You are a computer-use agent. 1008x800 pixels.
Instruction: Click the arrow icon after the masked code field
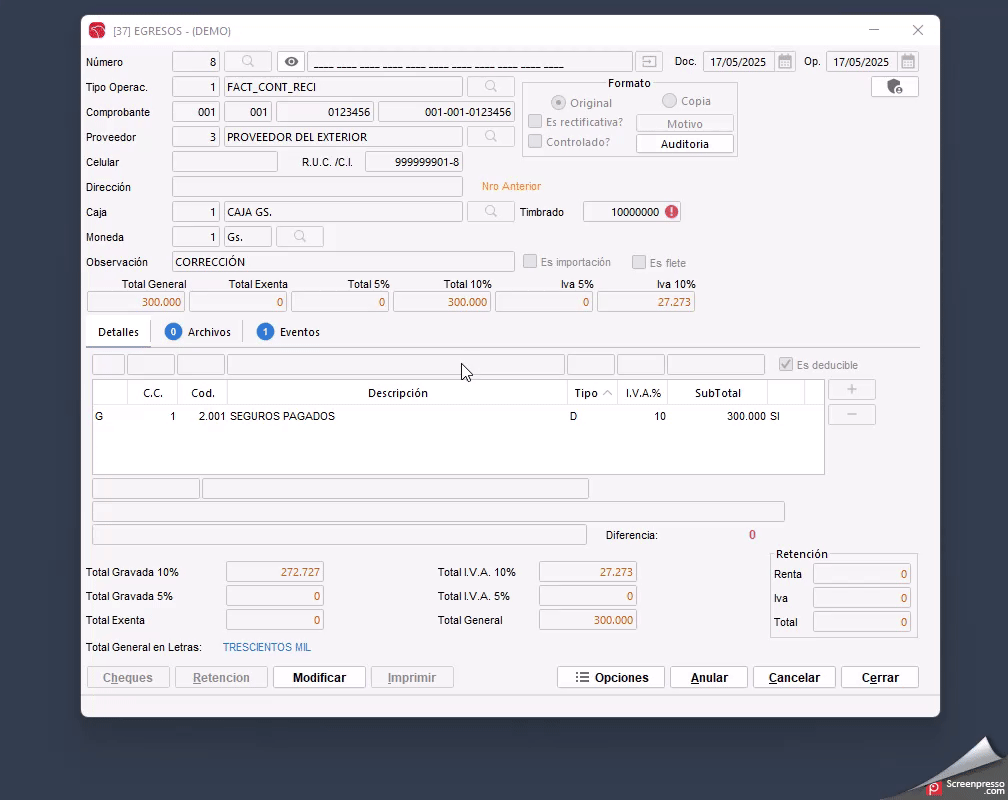[x=649, y=62]
